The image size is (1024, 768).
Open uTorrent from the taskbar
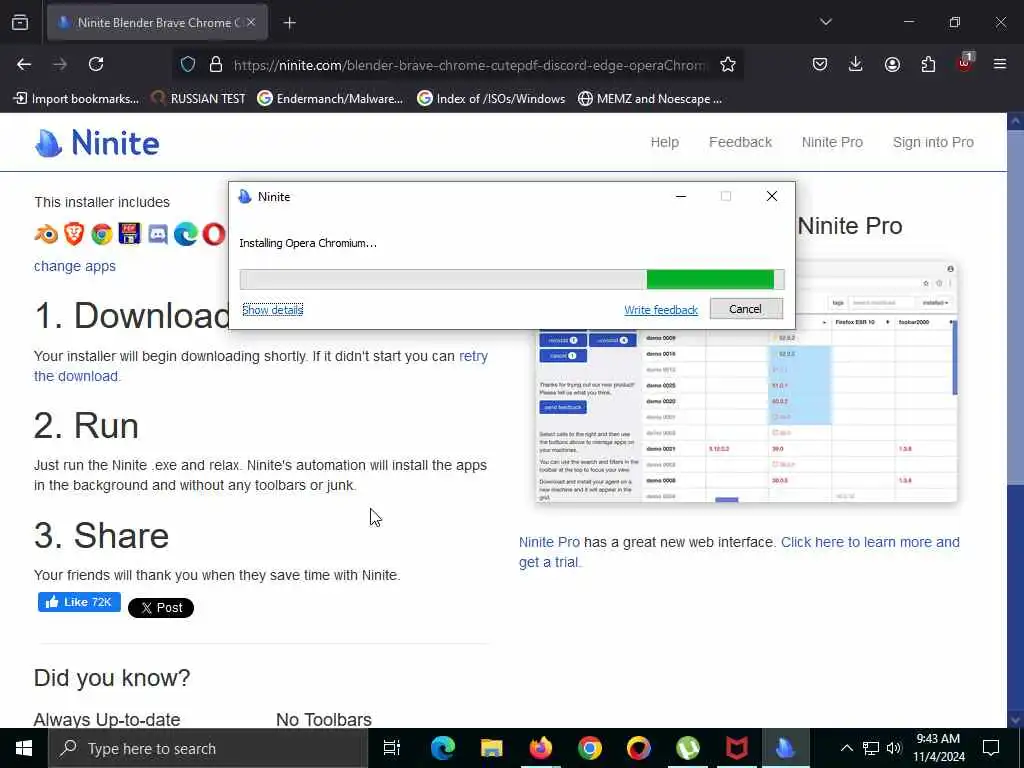pyautogui.click(x=688, y=748)
